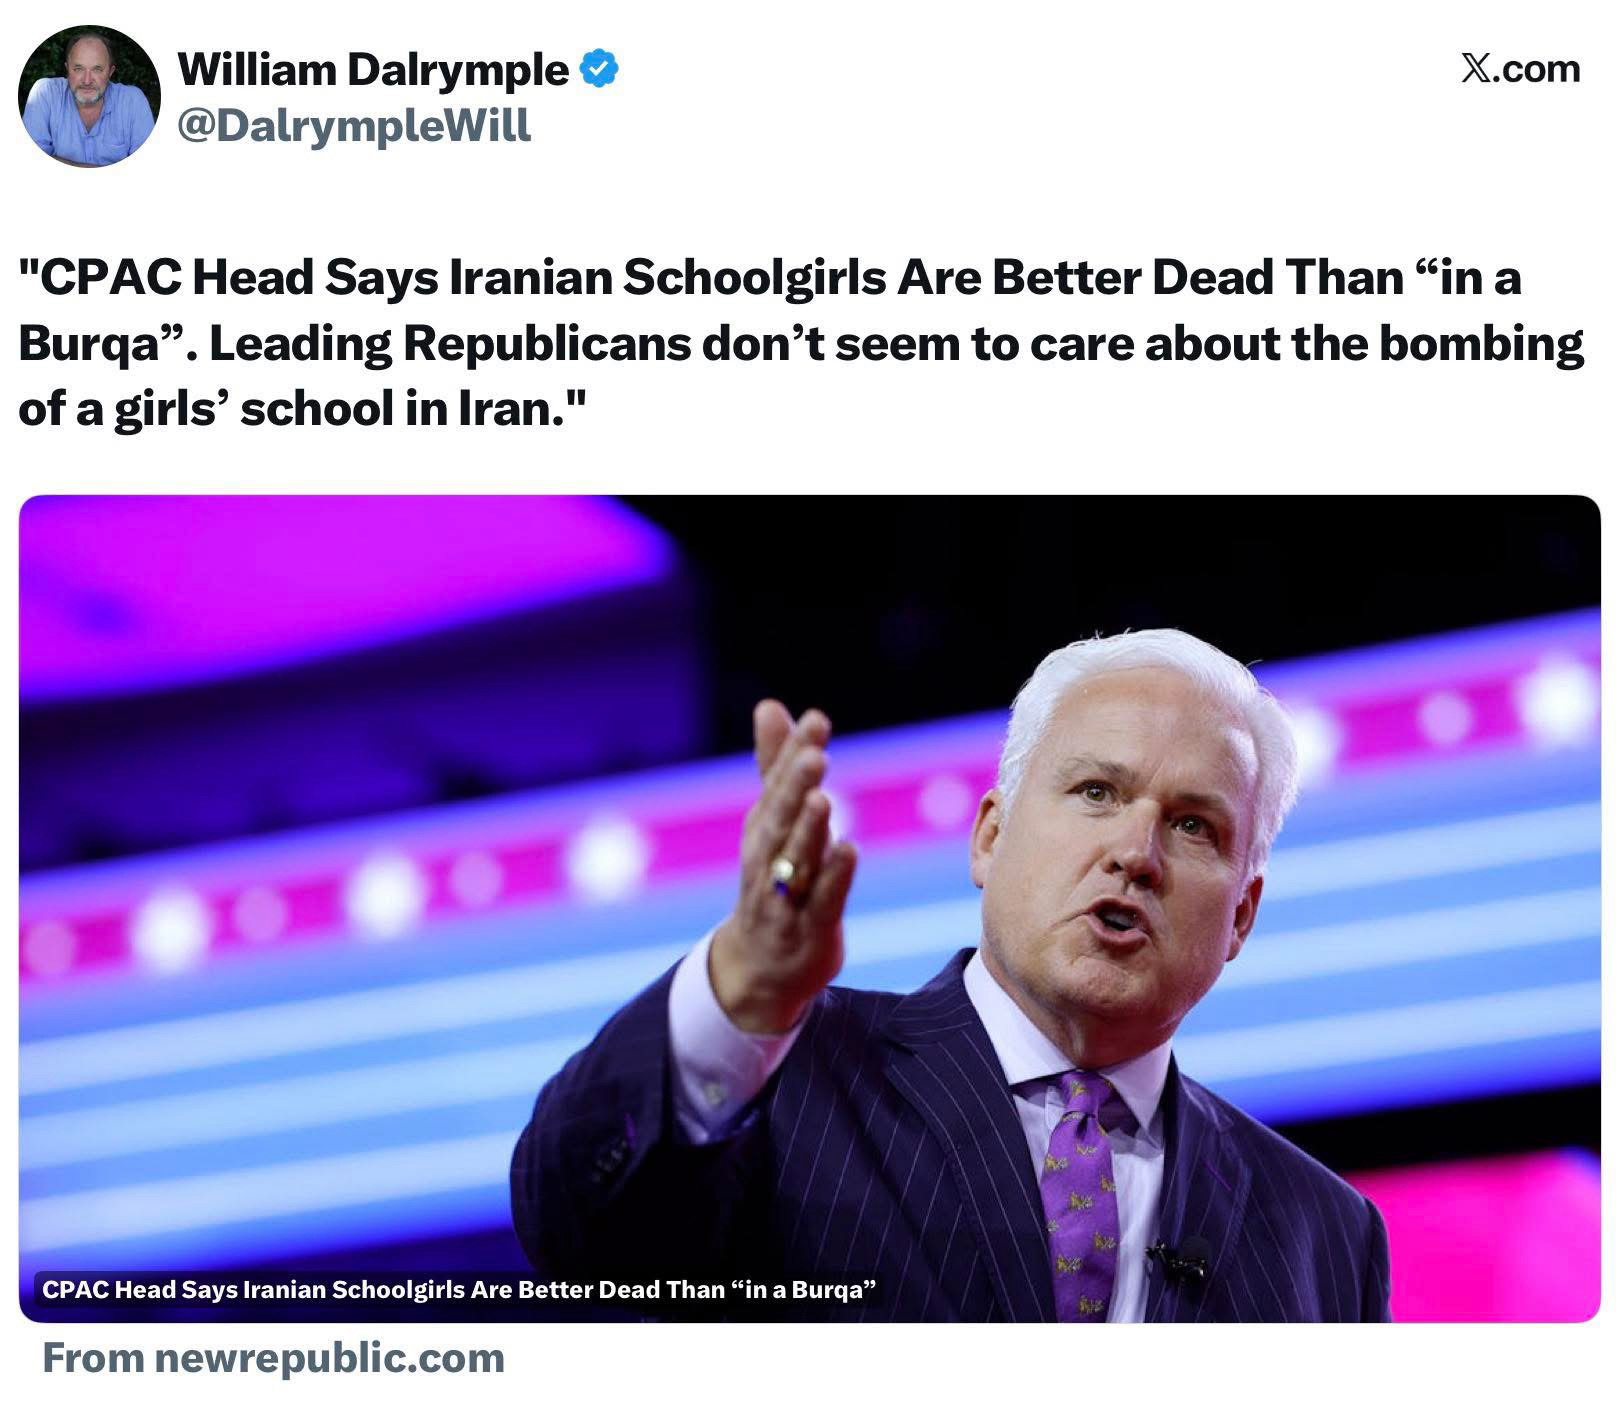Click the final line 'of a girls' school in Iran.'
The height and width of the screenshot is (1423, 1620).
click(x=300, y=409)
